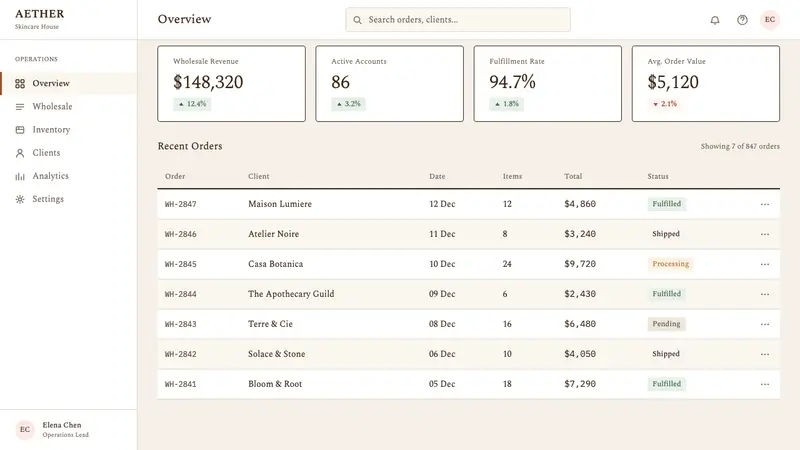Click the Client column header
This screenshot has width=800, height=450.
(259, 176)
